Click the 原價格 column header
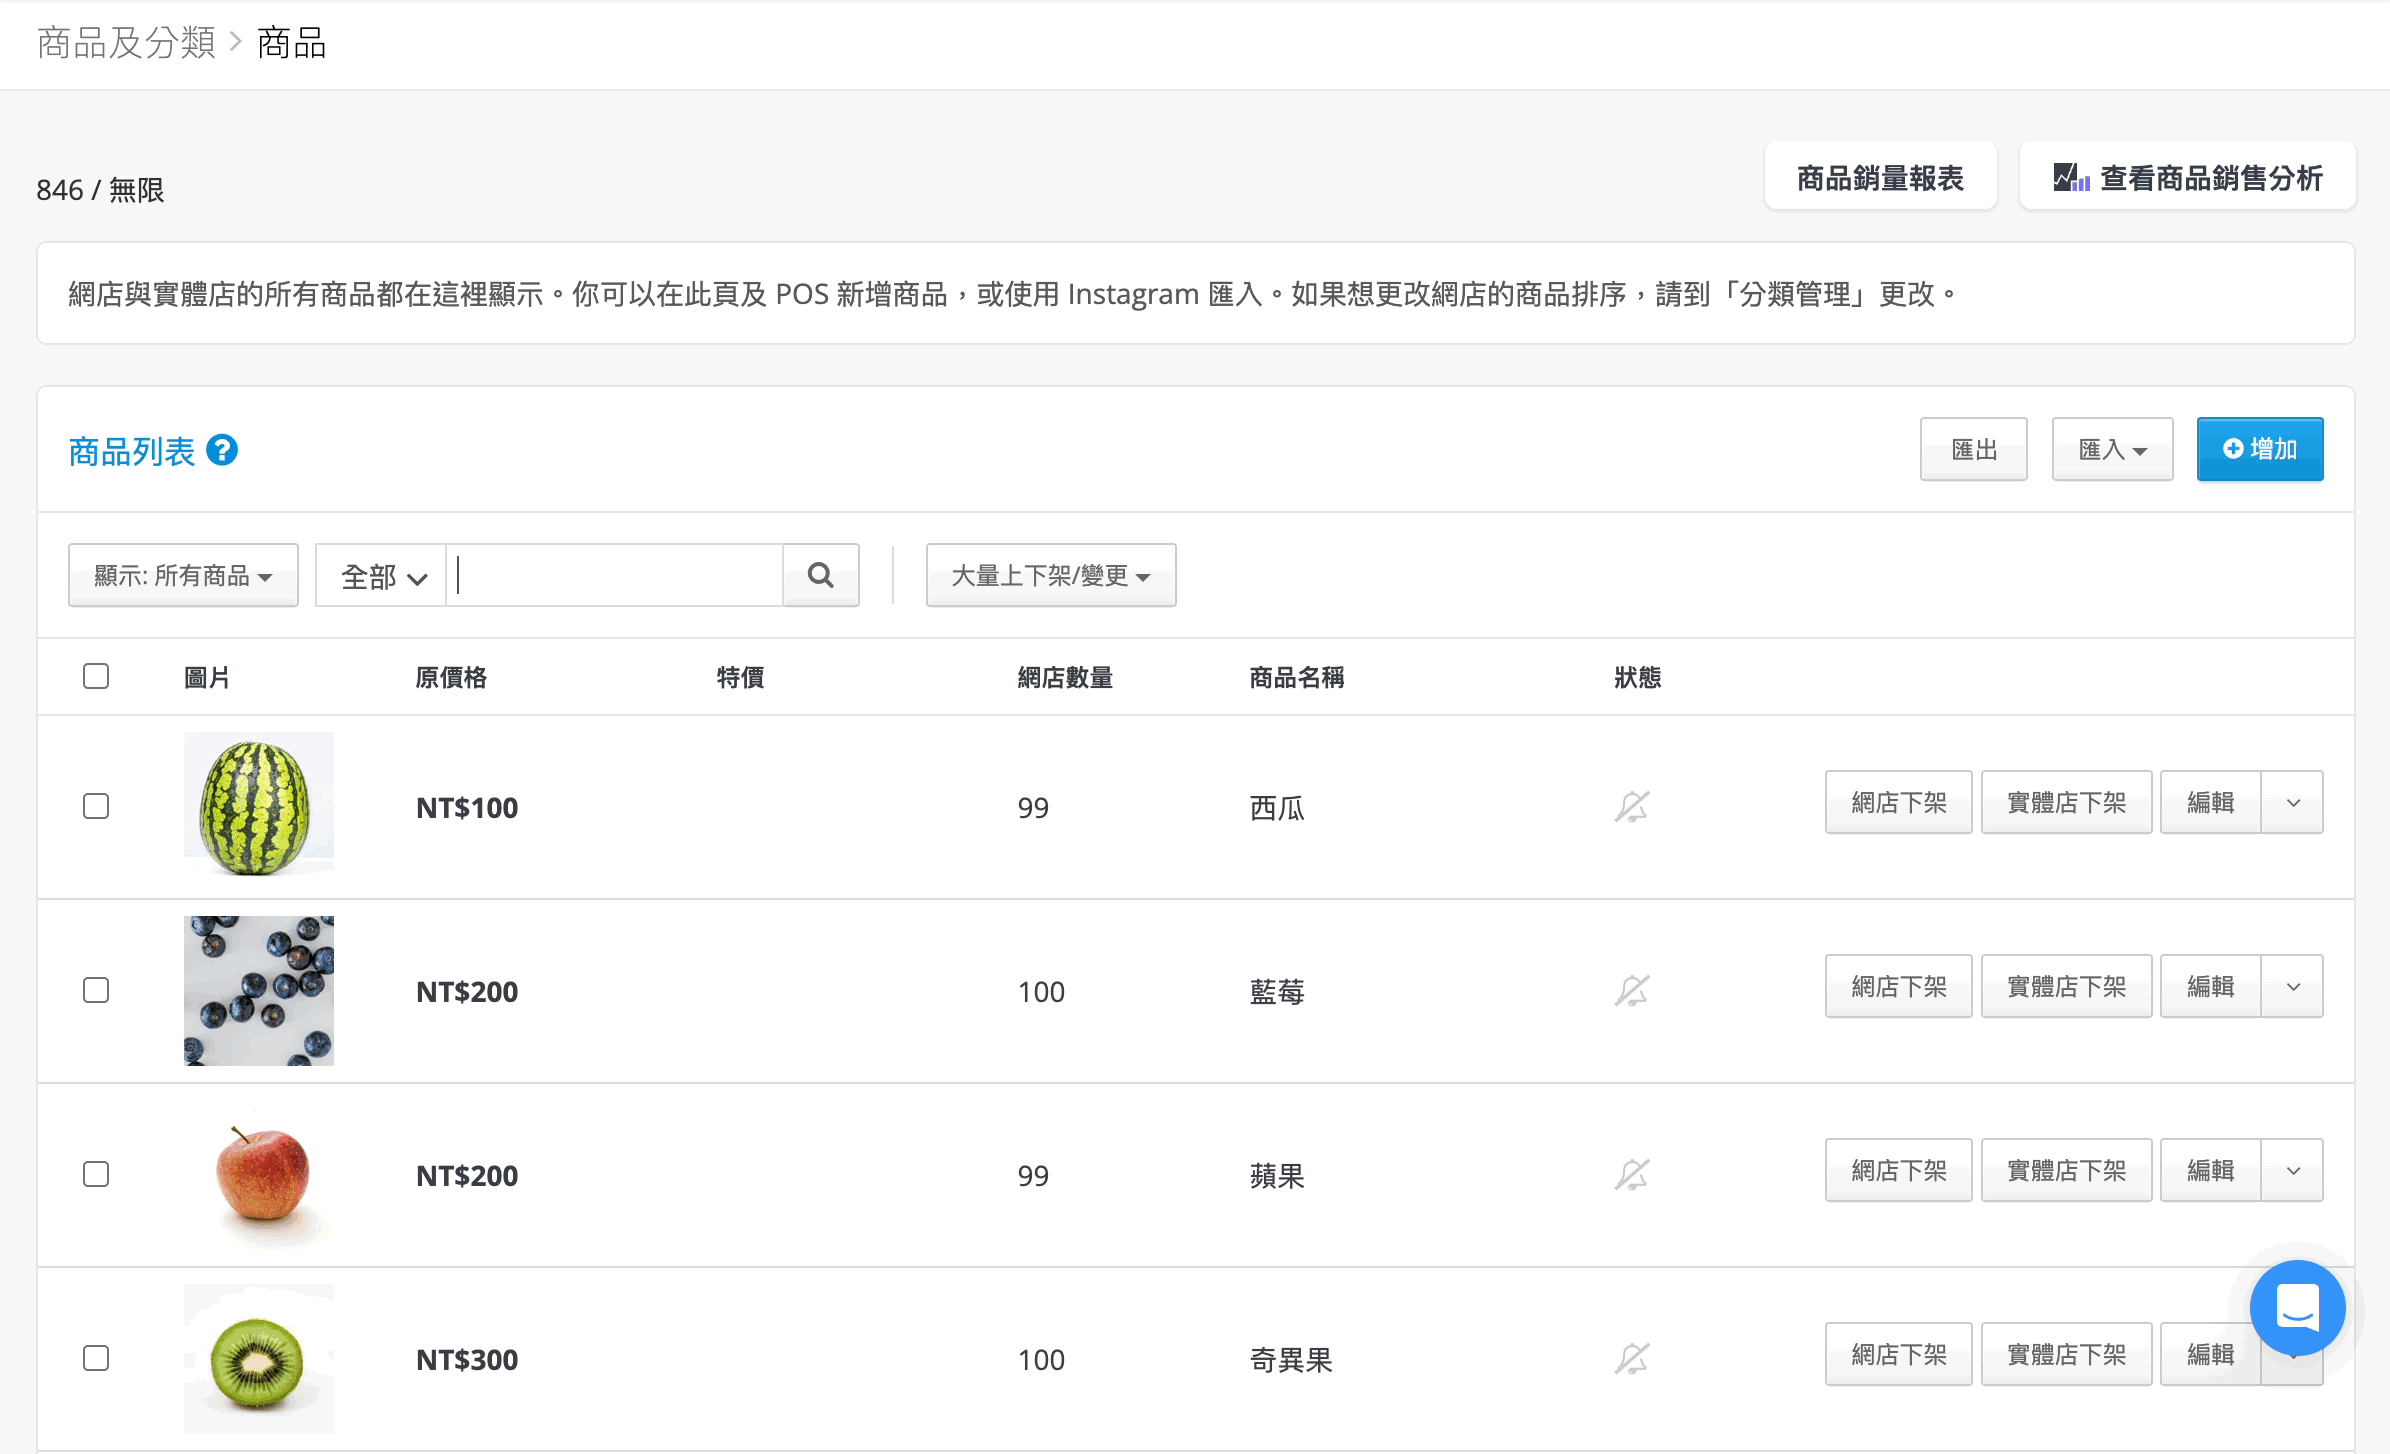 pyautogui.click(x=451, y=677)
